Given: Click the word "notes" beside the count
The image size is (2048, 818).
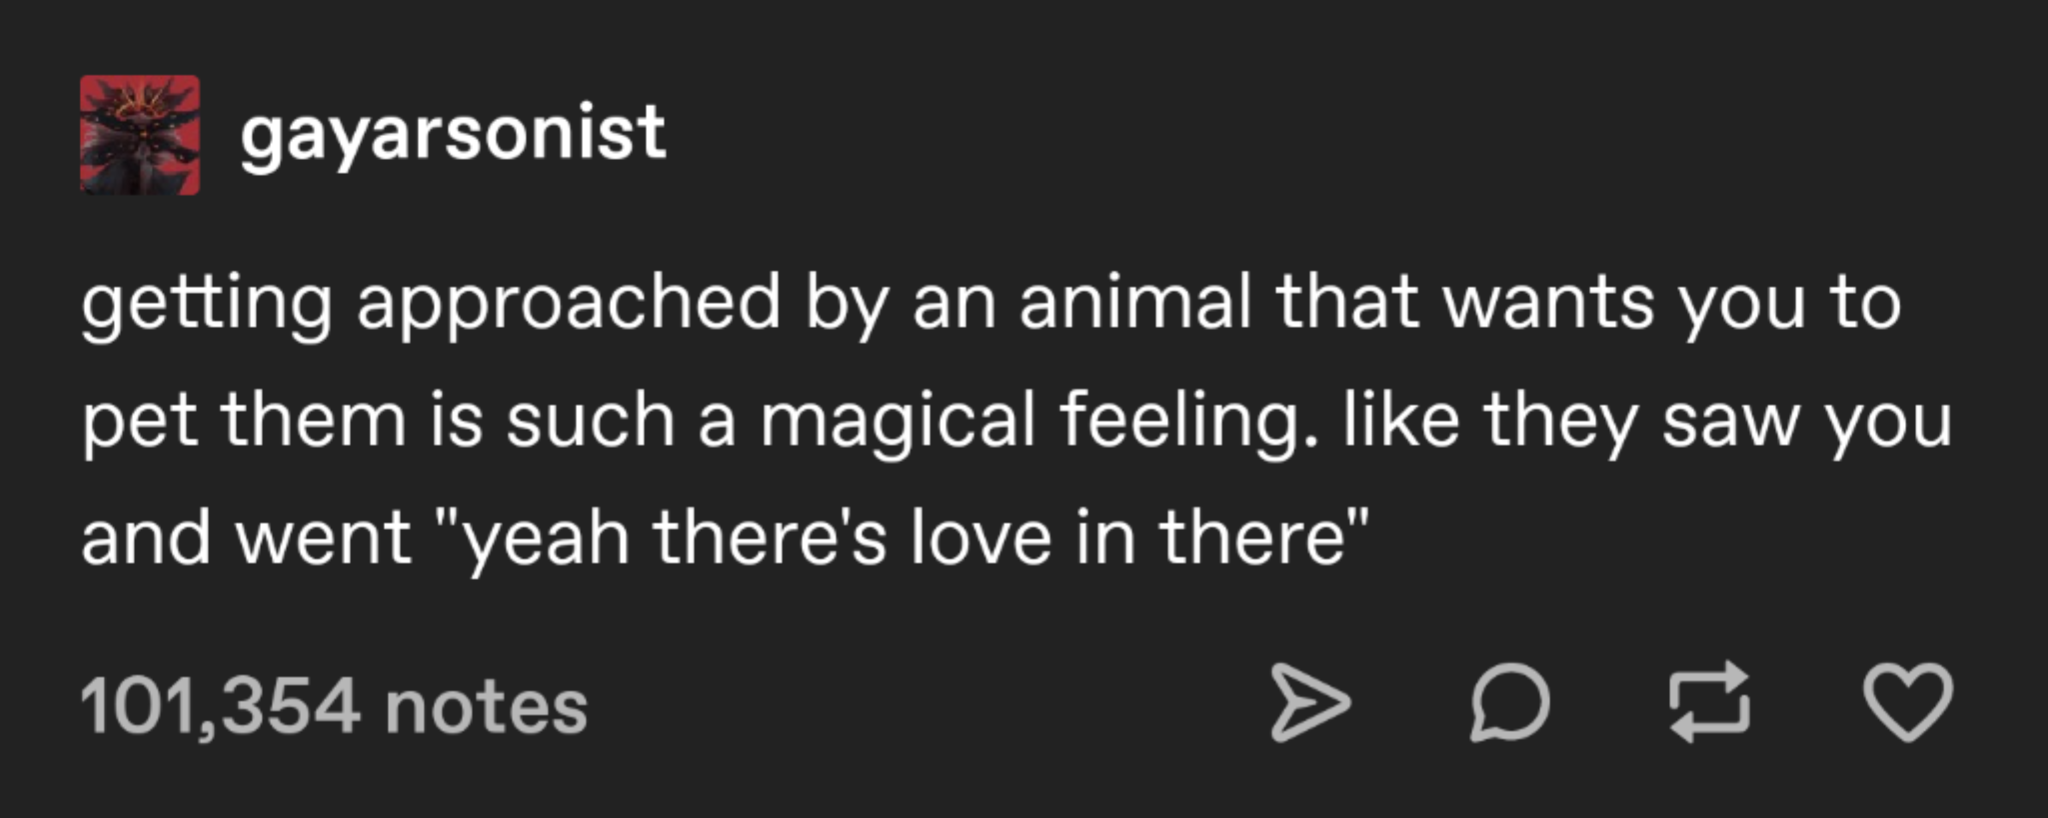Looking at the screenshot, I should [486, 707].
